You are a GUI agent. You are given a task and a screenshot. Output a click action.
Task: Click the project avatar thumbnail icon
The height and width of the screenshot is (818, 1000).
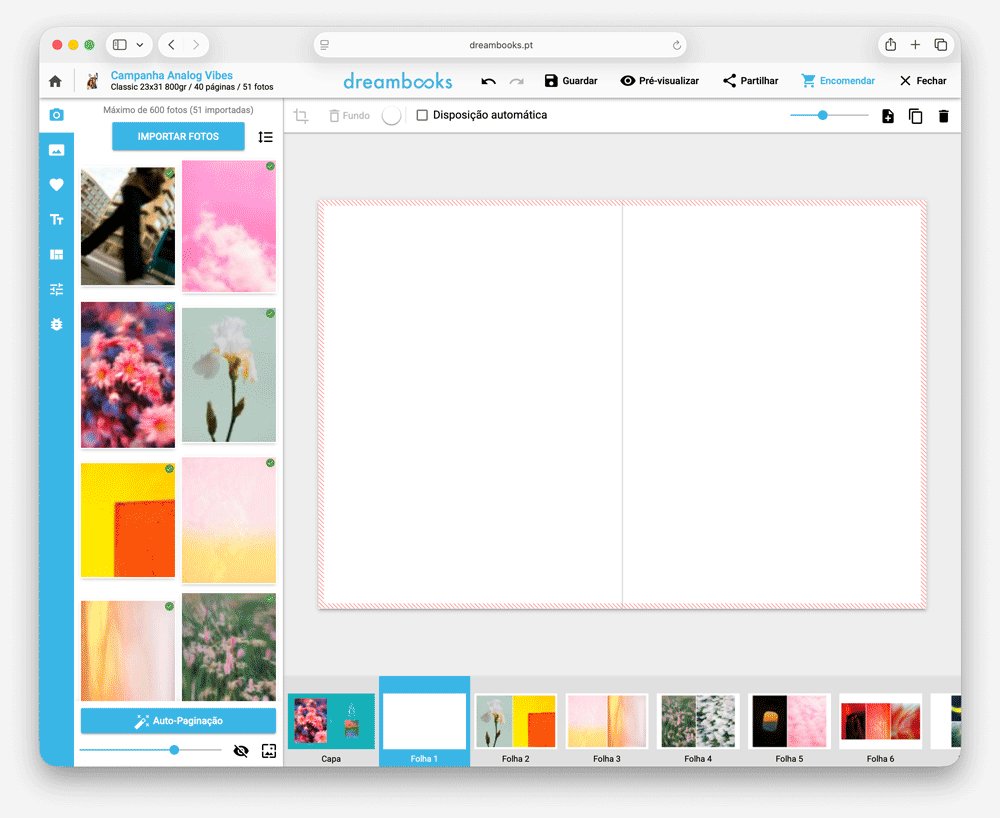point(93,81)
